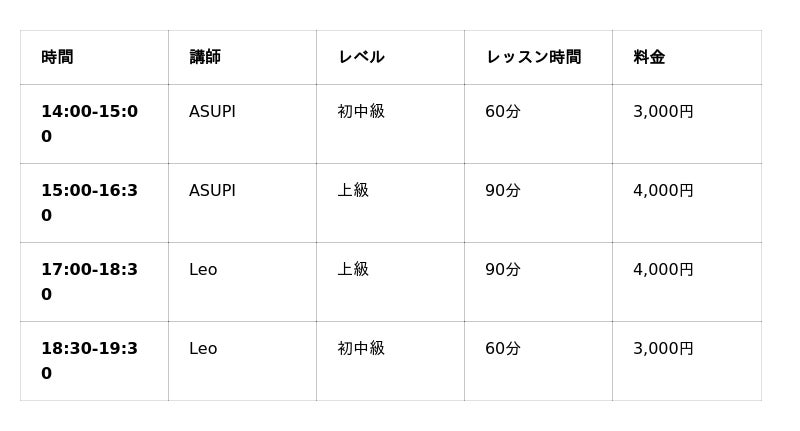The width and height of the screenshot is (800, 431).
Task: Click ASUPI in the 14:00 row
Action: pyautogui.click(x=212, y=112)
